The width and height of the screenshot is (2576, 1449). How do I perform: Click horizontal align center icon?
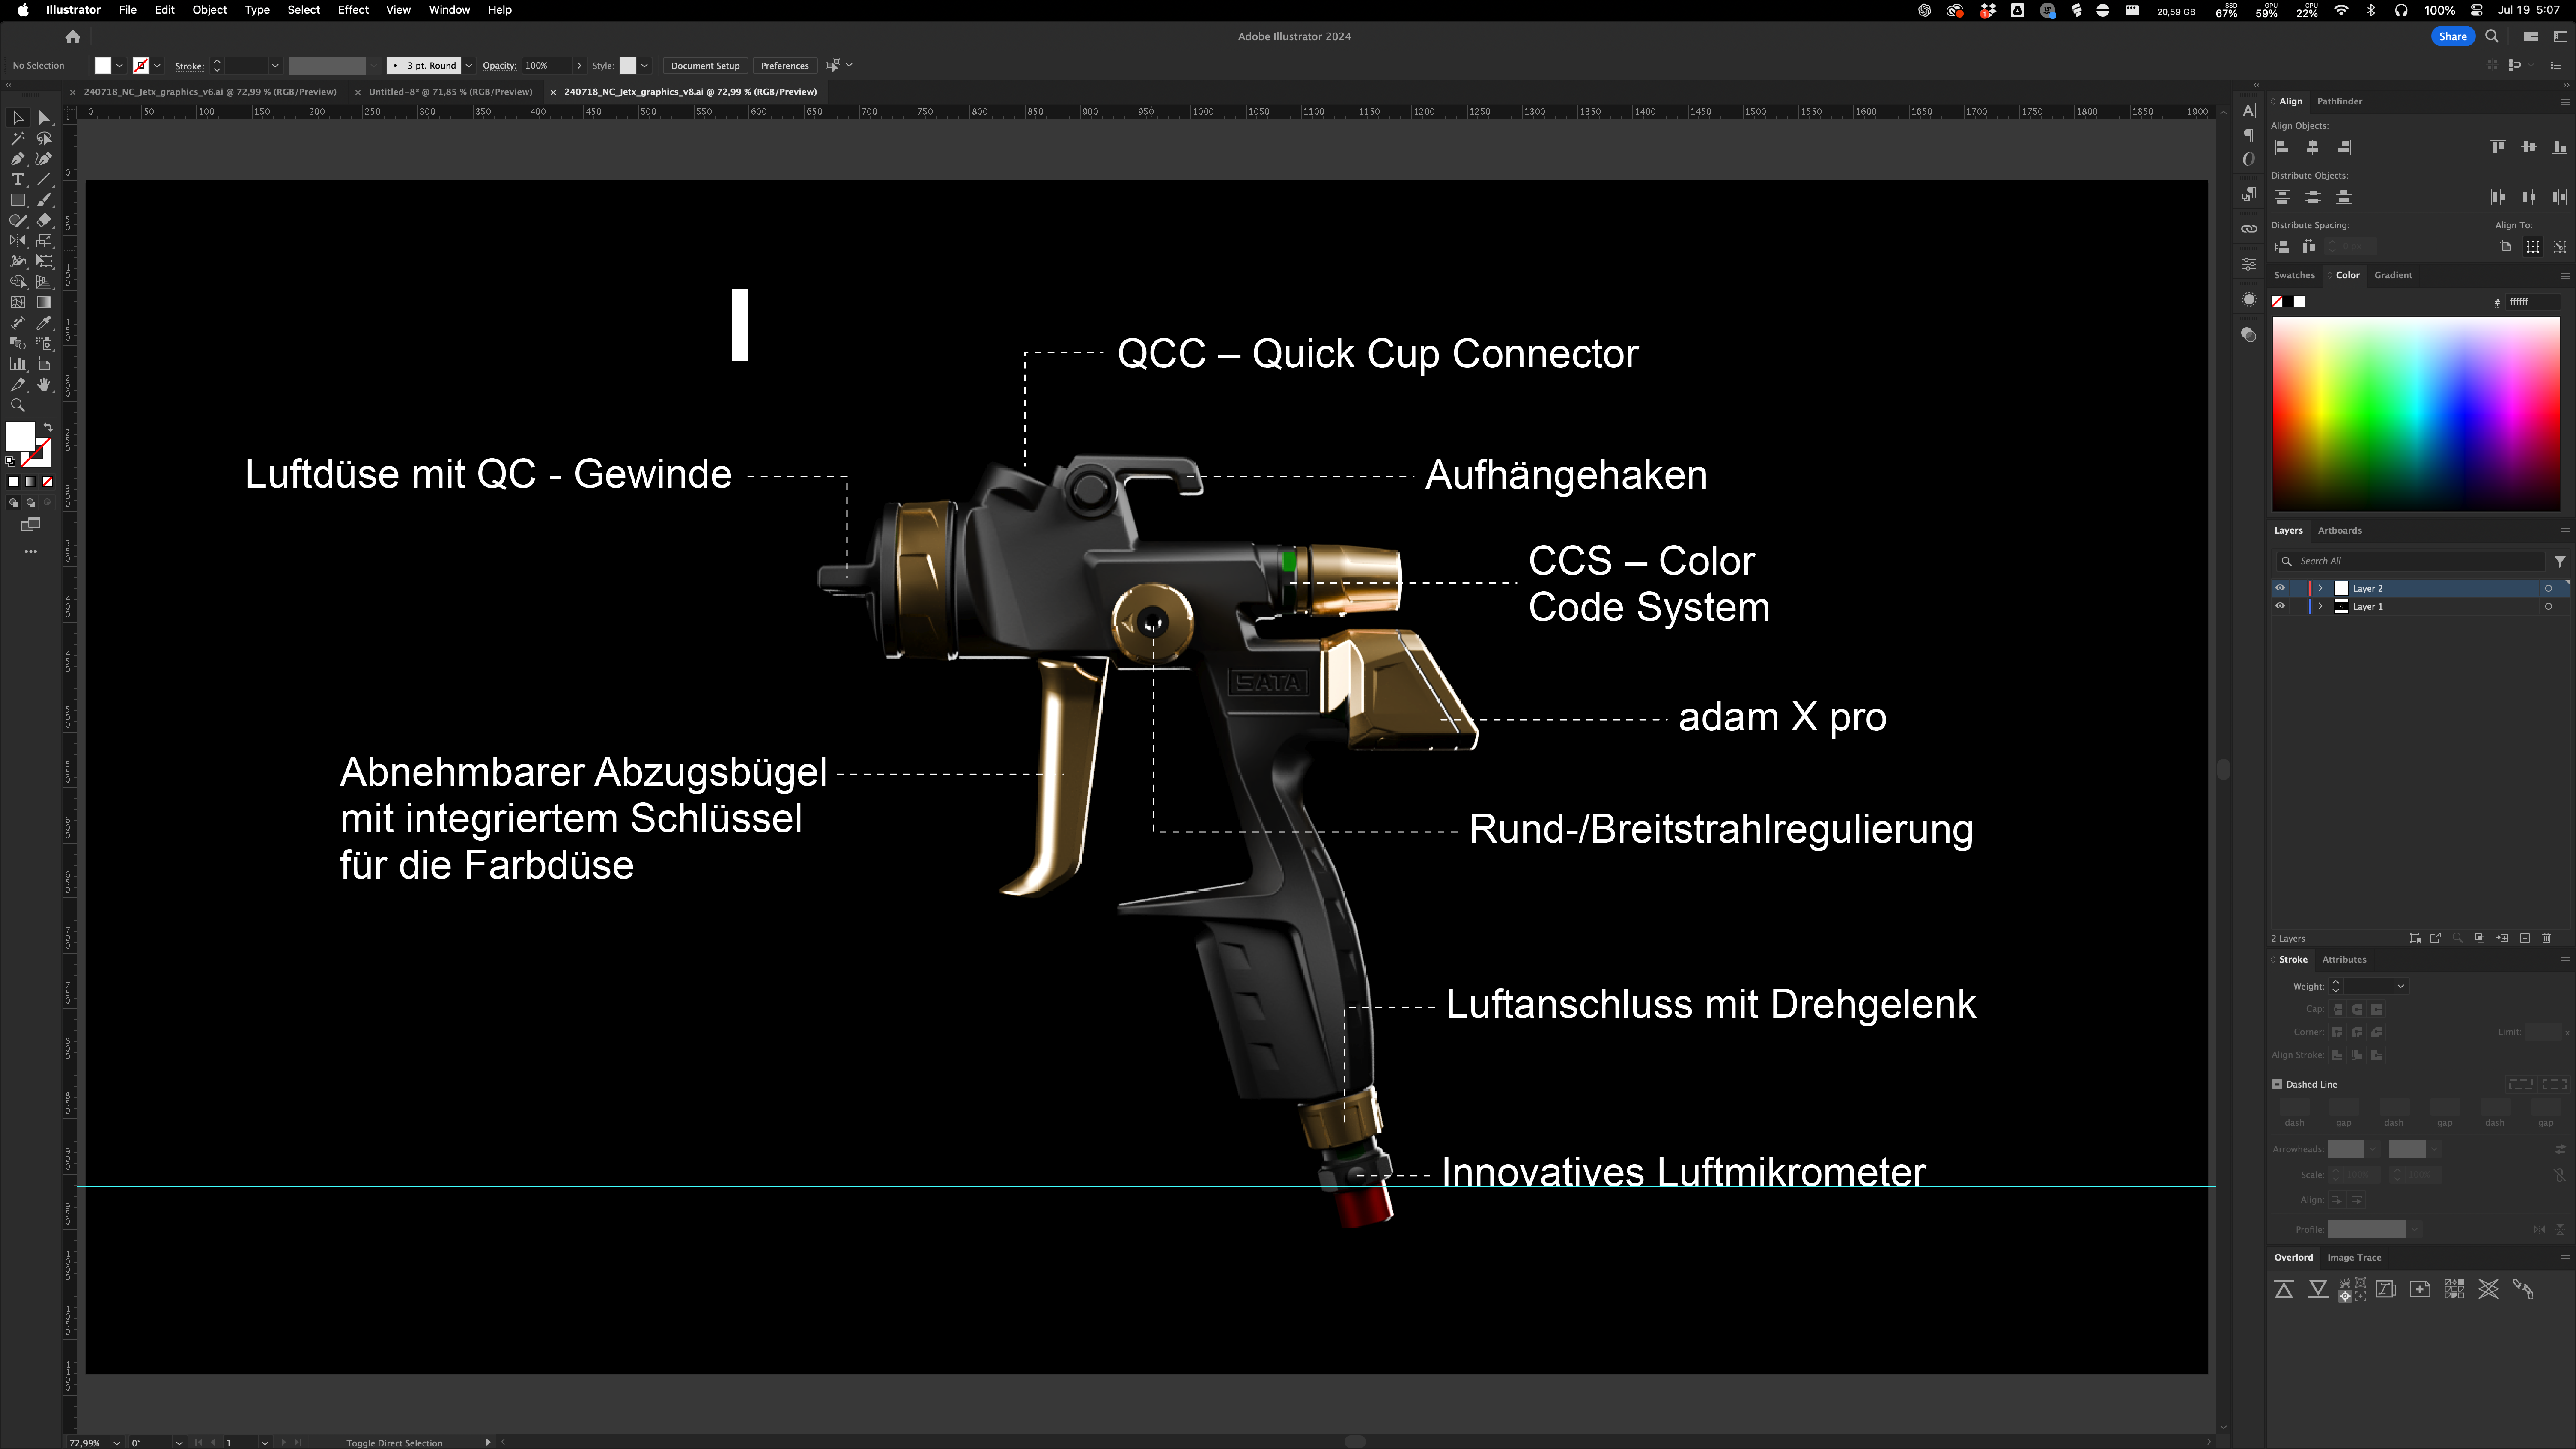click(2313, 147)
